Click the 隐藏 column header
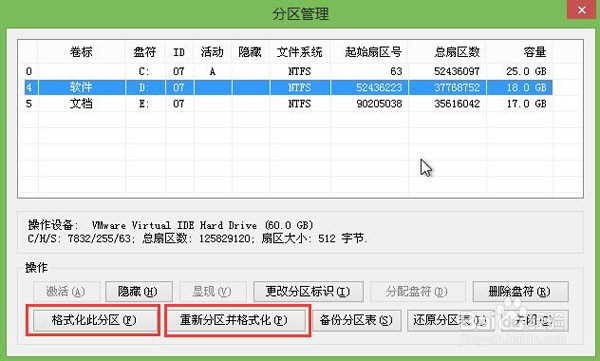Viewport: 600px width, 361px height. pyautogui.click(x=250, y=52)
